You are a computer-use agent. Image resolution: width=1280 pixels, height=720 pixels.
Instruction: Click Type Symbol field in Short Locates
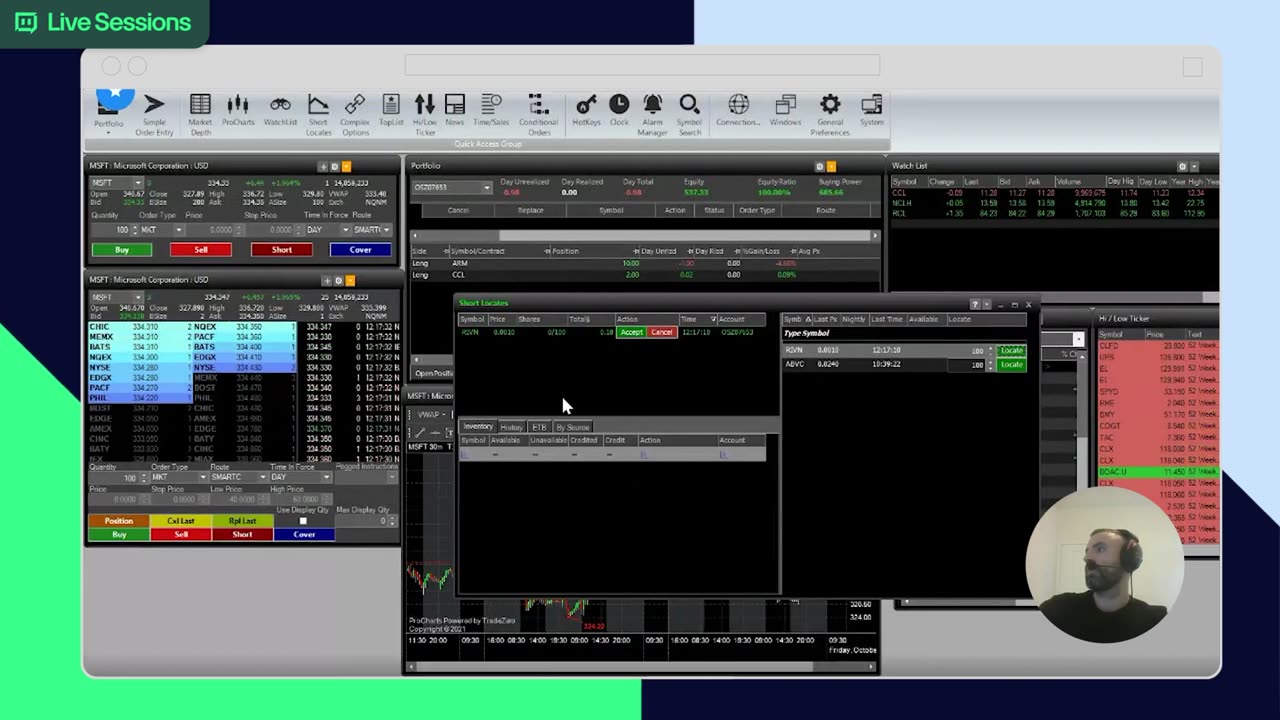(x=903, y=333)
